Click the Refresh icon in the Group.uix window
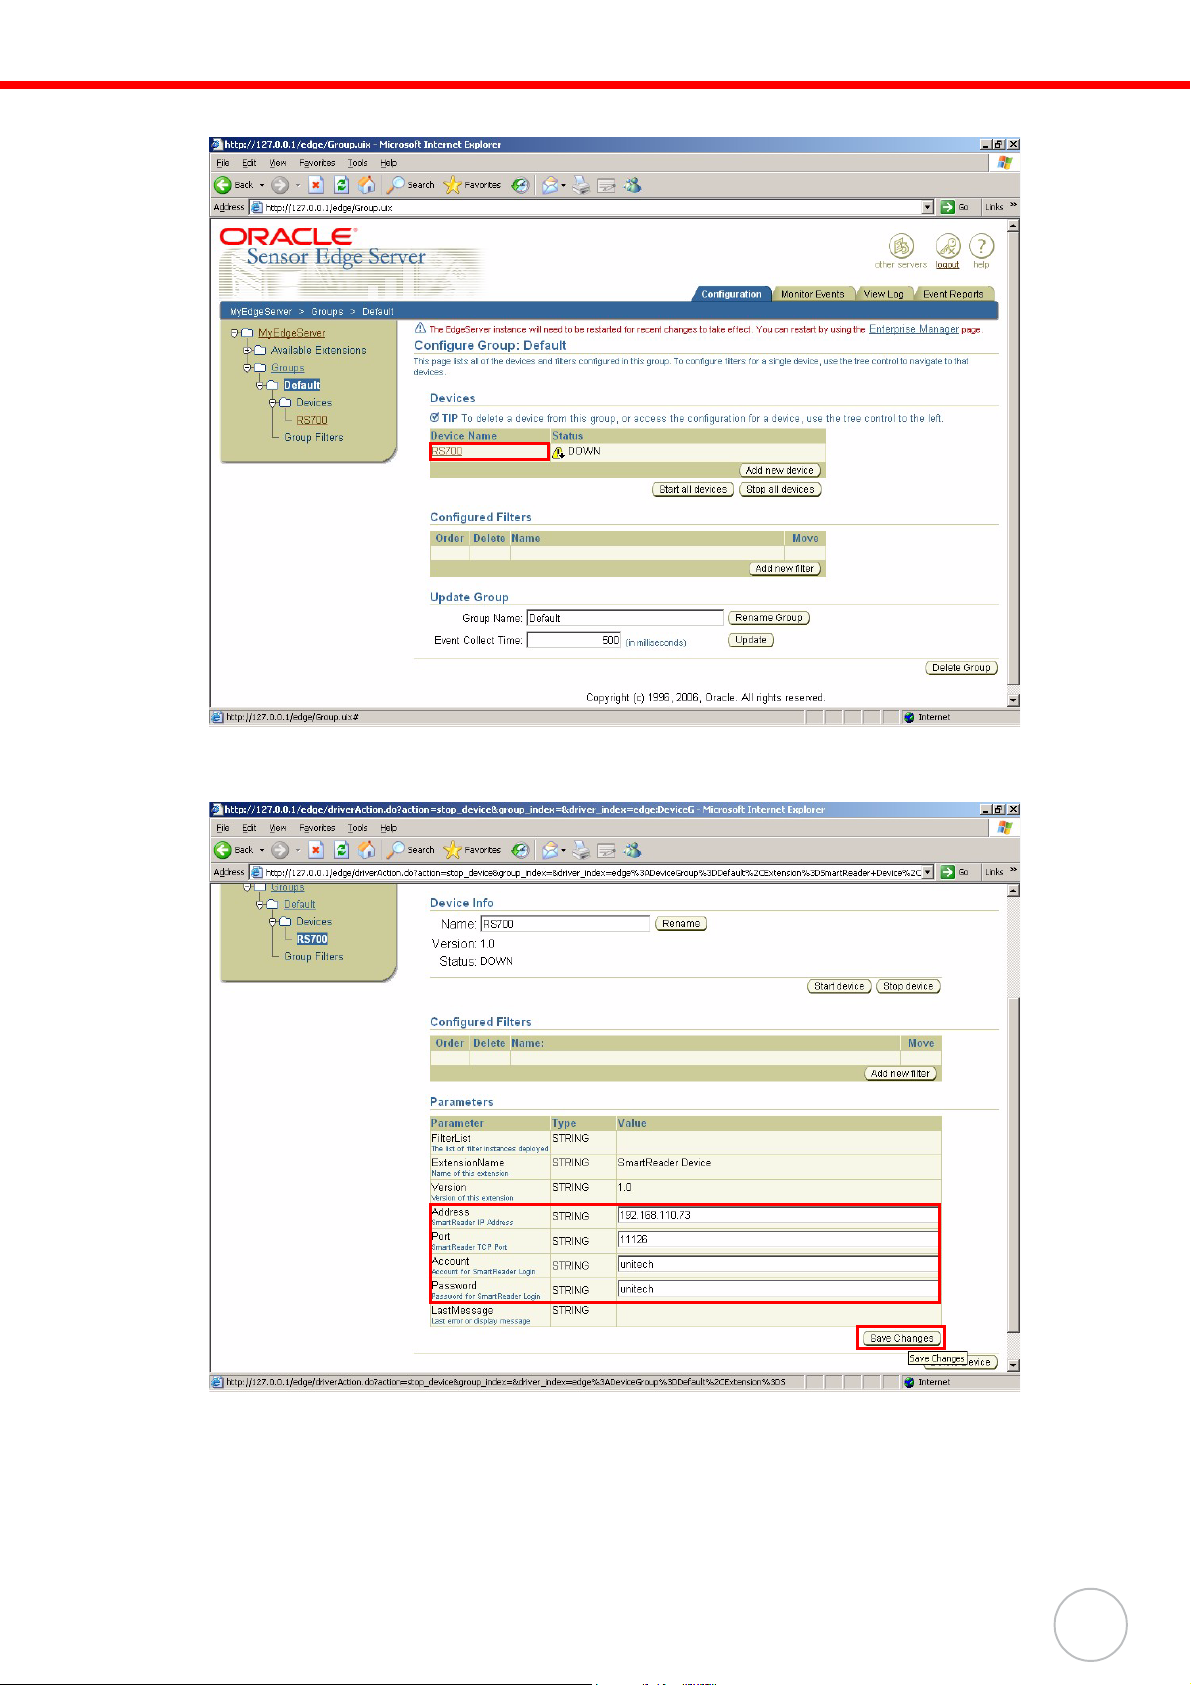1191x1685 pixels. [341, 185]
